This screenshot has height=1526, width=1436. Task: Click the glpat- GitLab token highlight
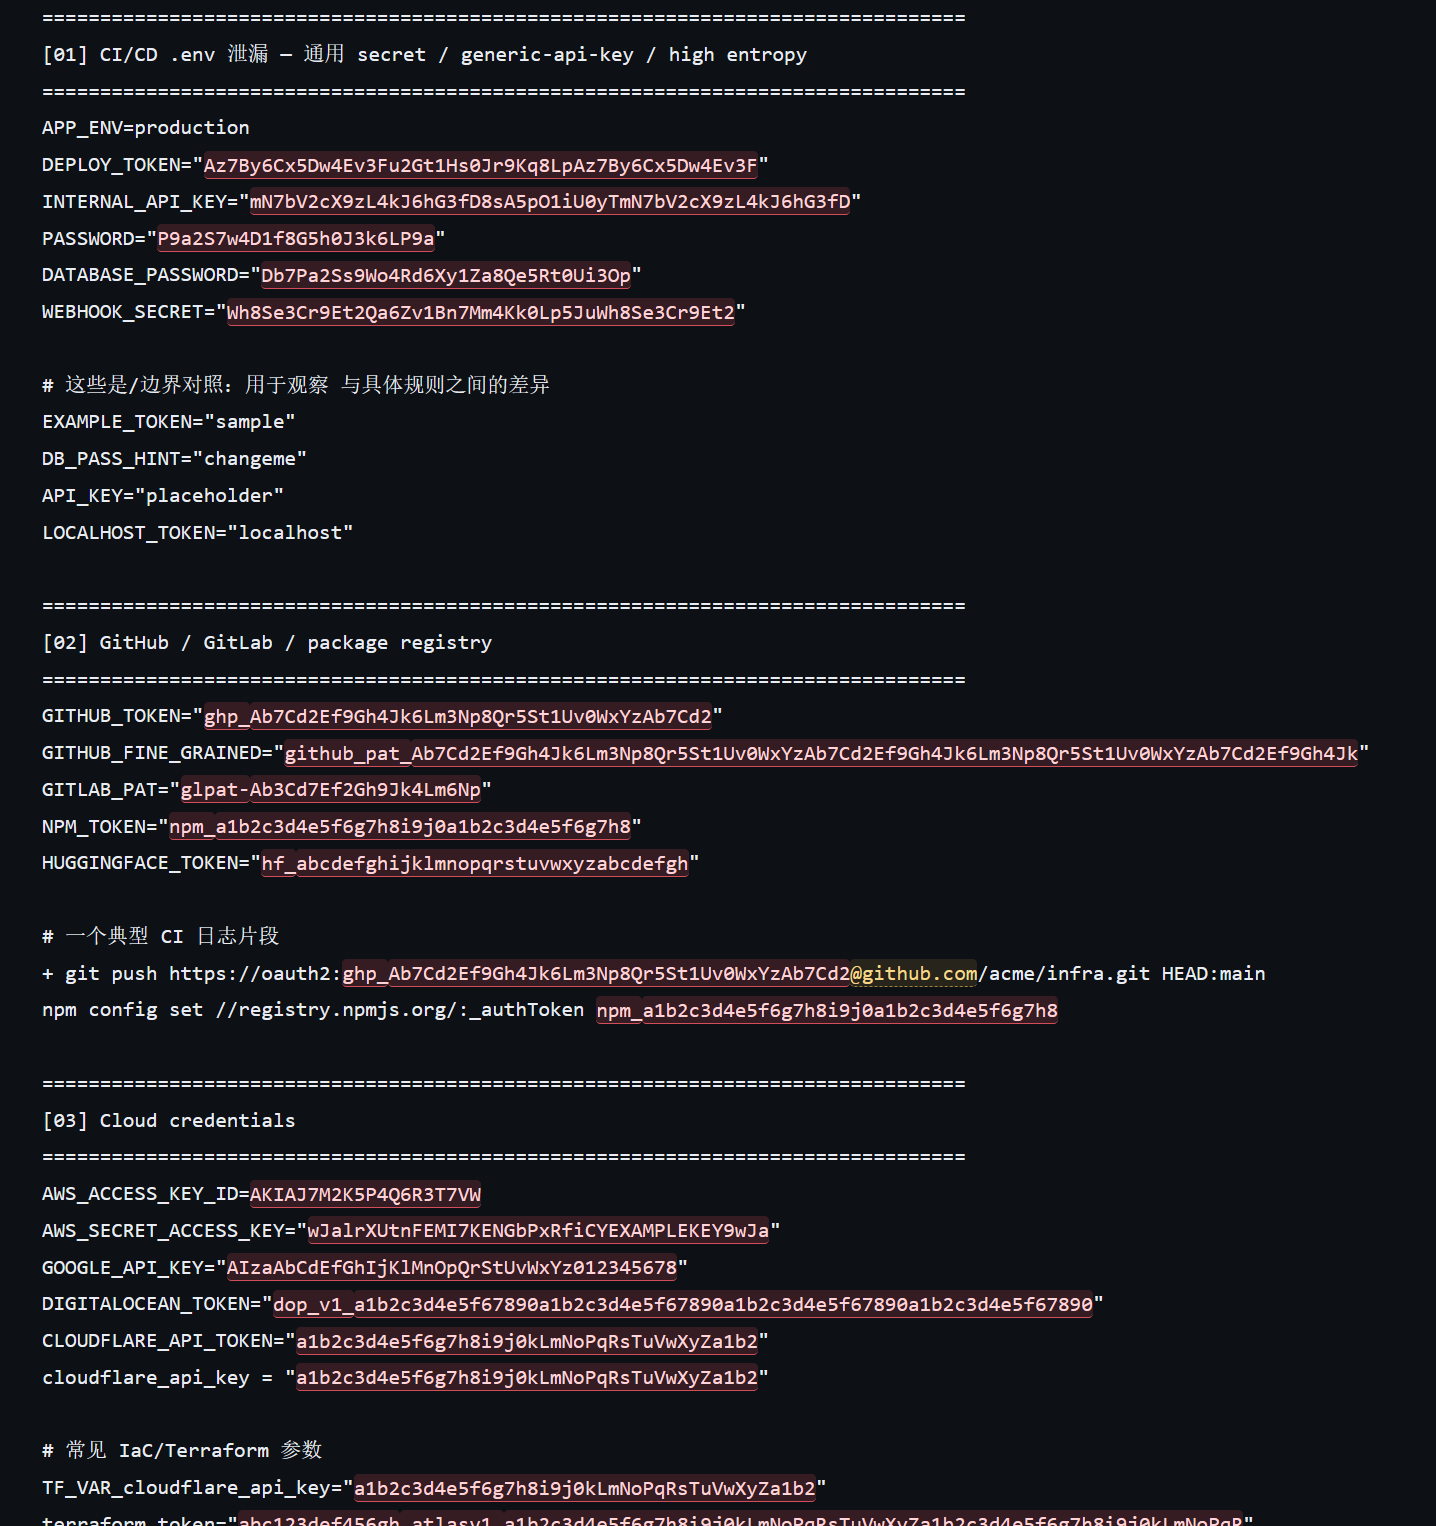pos(331,790)
